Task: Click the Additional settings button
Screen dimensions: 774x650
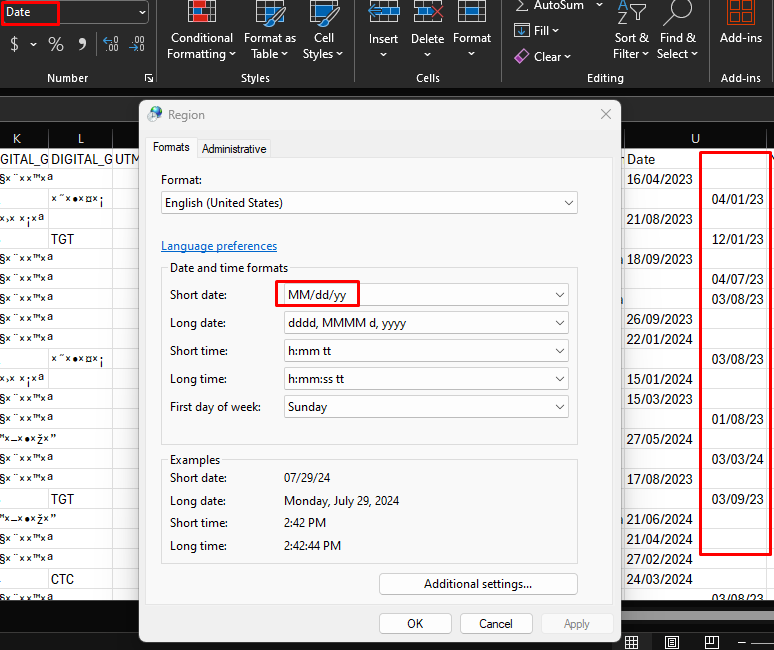Action: click(x=478, y=584)
